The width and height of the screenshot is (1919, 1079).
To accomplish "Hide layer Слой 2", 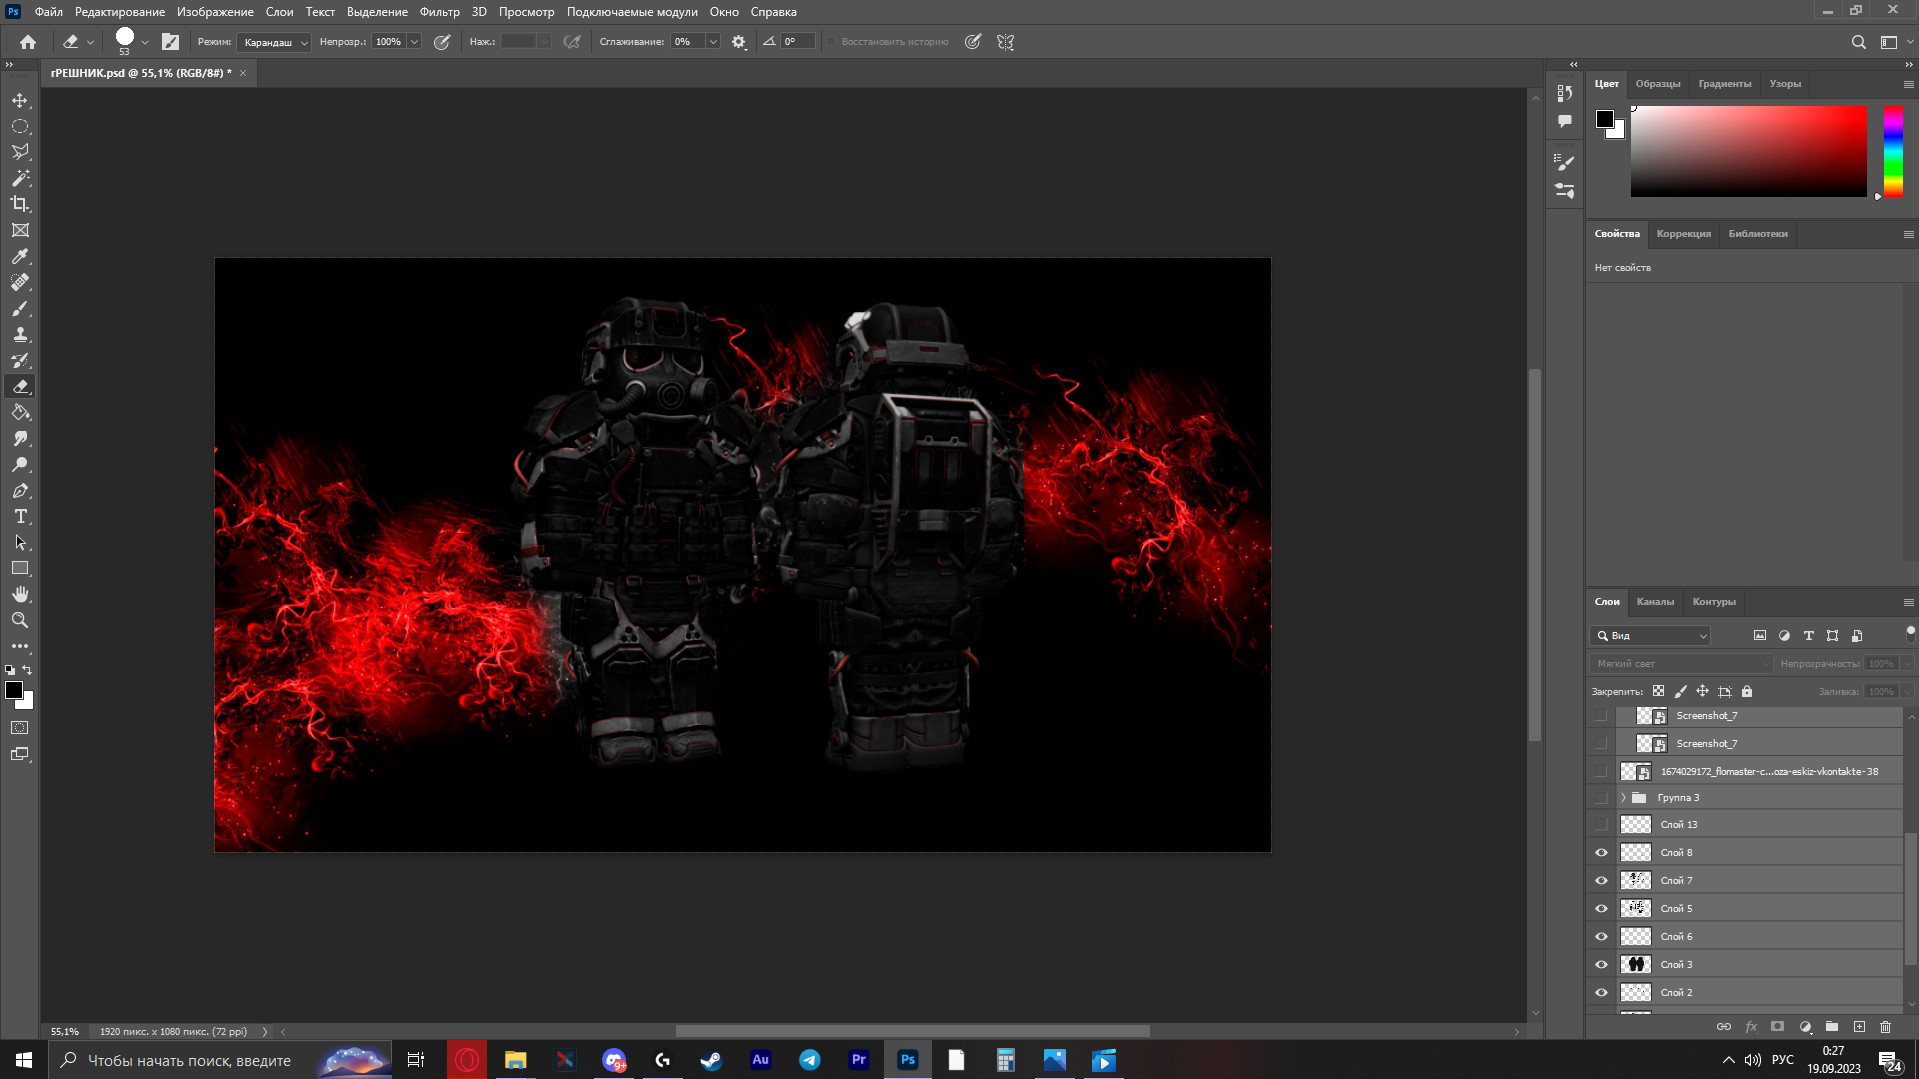I will coord(1601,993).
